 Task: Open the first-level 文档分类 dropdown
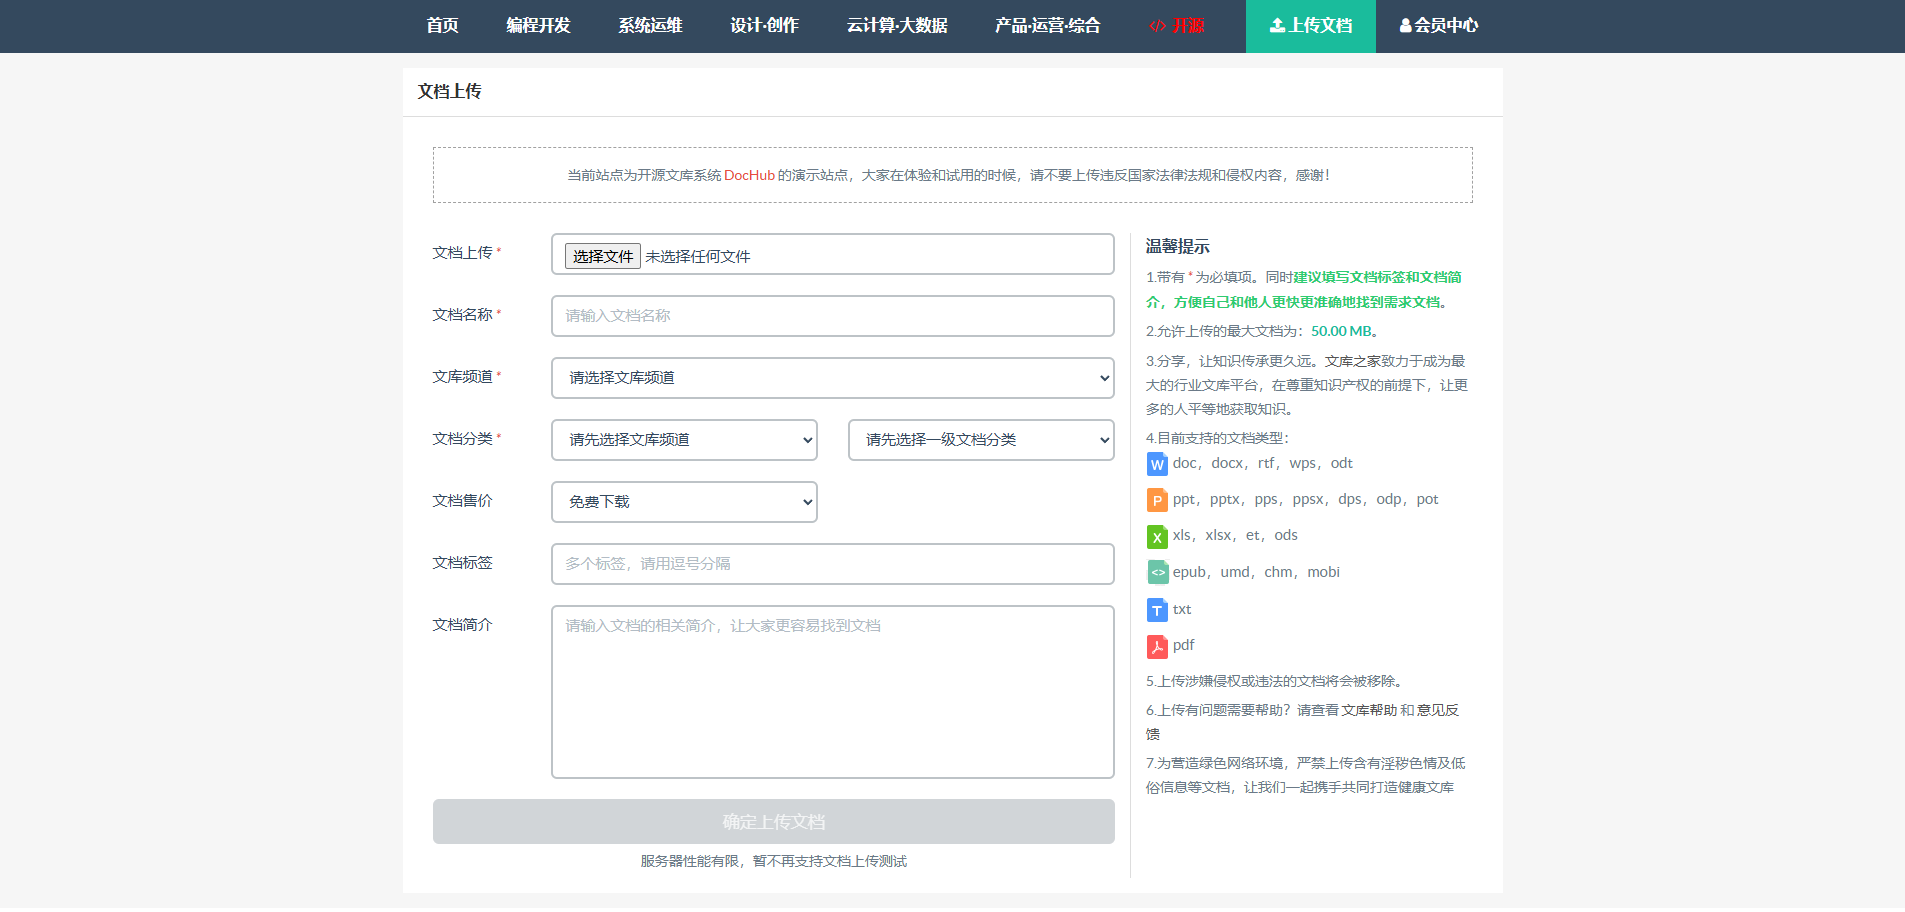pos(684,440)
